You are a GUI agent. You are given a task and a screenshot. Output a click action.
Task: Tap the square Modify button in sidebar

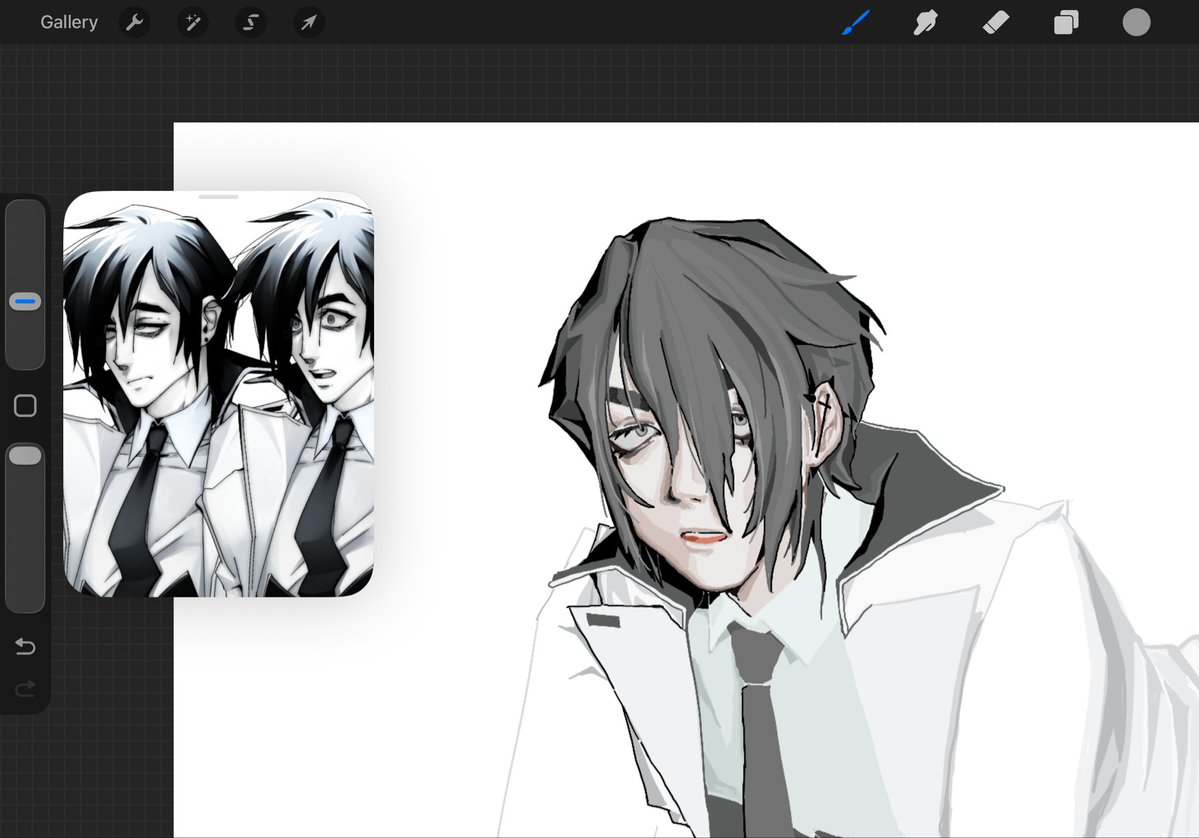25,405
